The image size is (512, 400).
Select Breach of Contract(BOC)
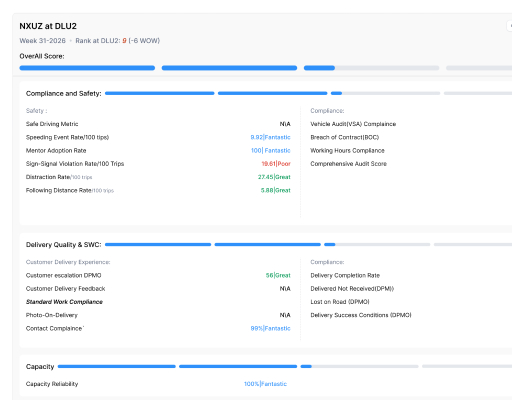pyautogui.click(x=345, y=137)
